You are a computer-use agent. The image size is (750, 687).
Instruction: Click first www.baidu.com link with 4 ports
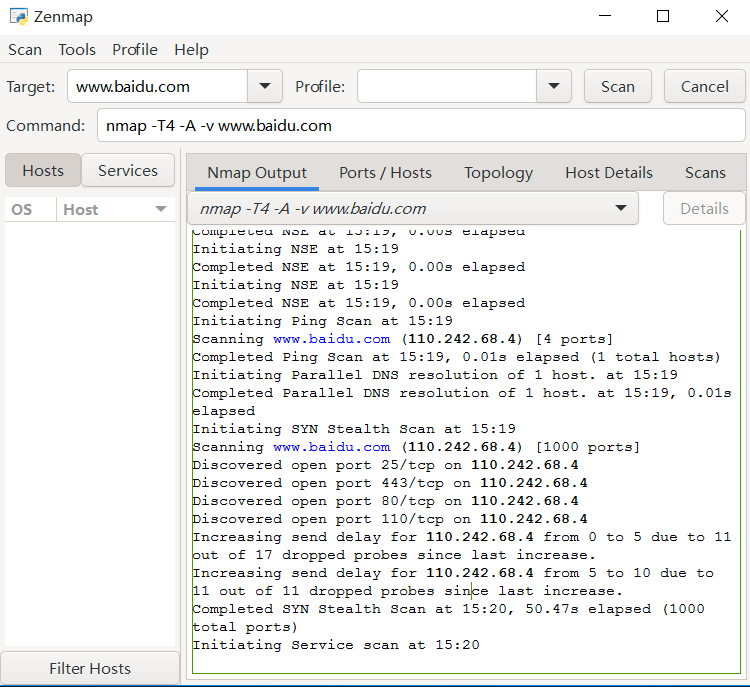[331, 339]
